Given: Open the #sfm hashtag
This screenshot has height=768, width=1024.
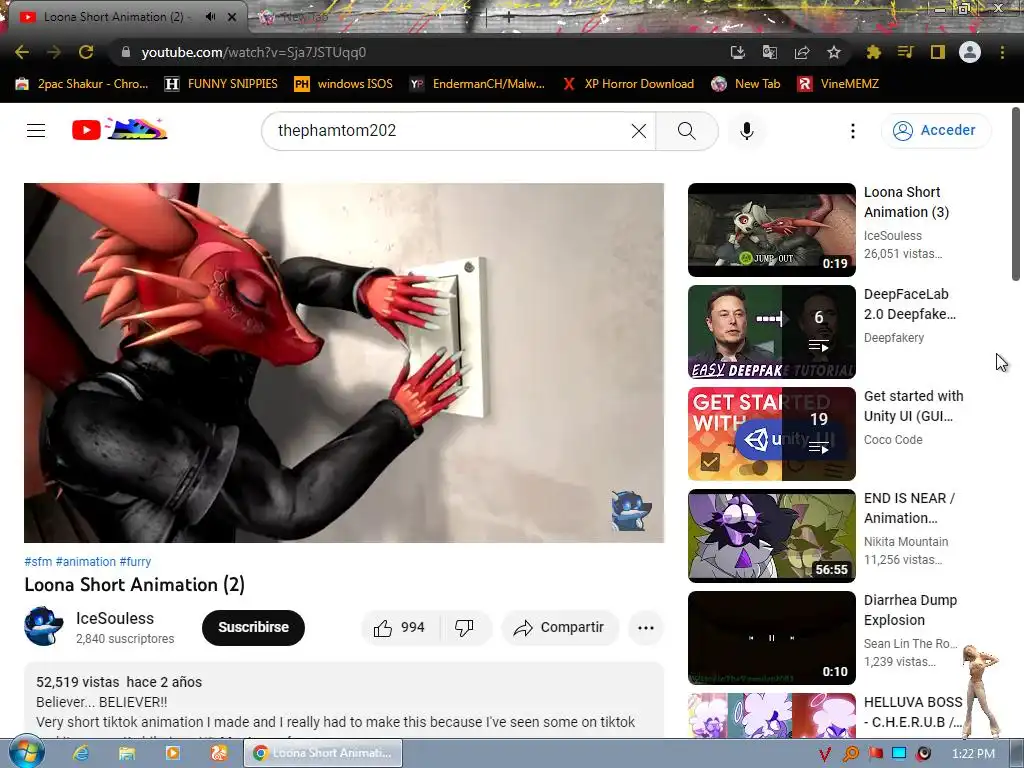Looking at the screenshot, I should [x=38, y=562].
